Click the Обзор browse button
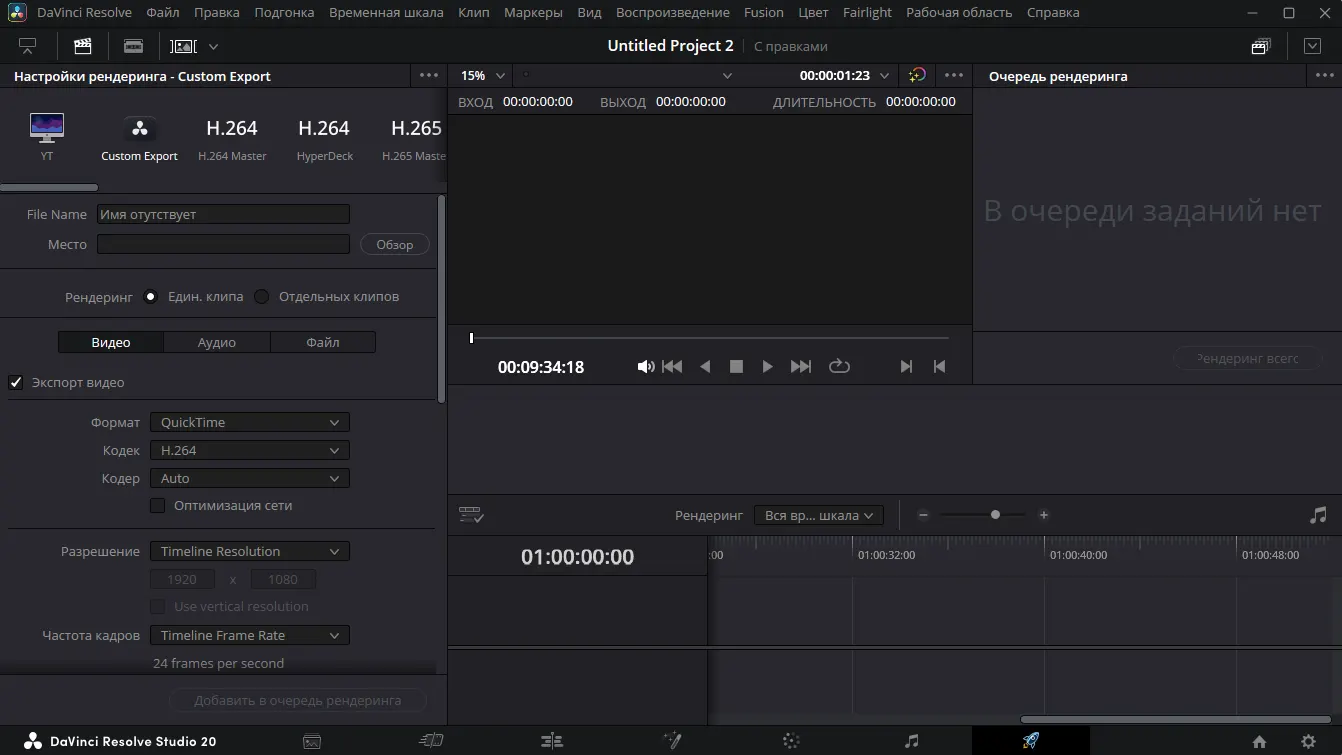Image resolution: width=1342 pixels, height=755 pixels. click(x=394, y=245)
